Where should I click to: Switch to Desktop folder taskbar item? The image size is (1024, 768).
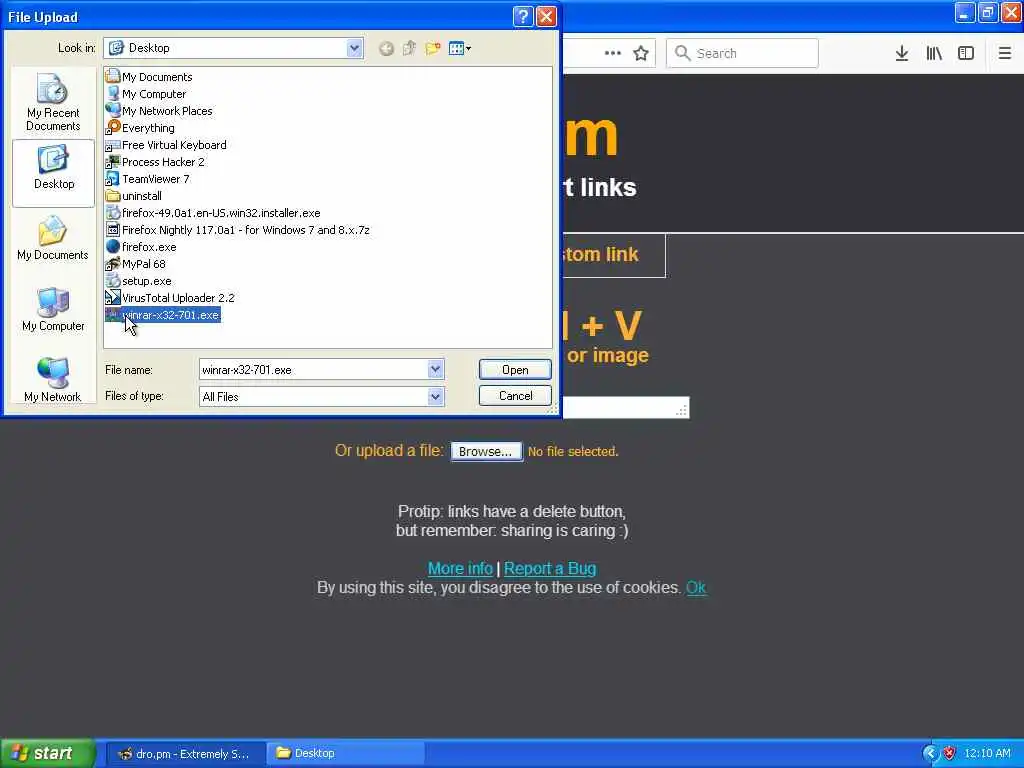(345, 754)
